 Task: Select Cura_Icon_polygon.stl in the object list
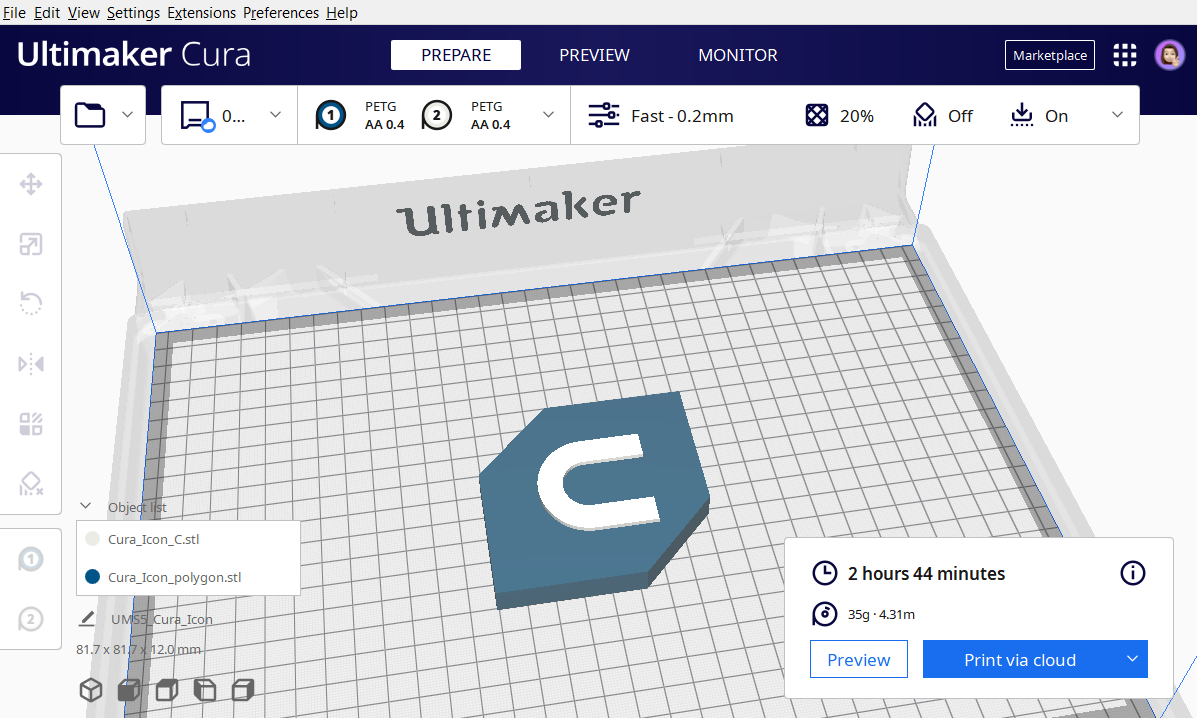point(174,577)
